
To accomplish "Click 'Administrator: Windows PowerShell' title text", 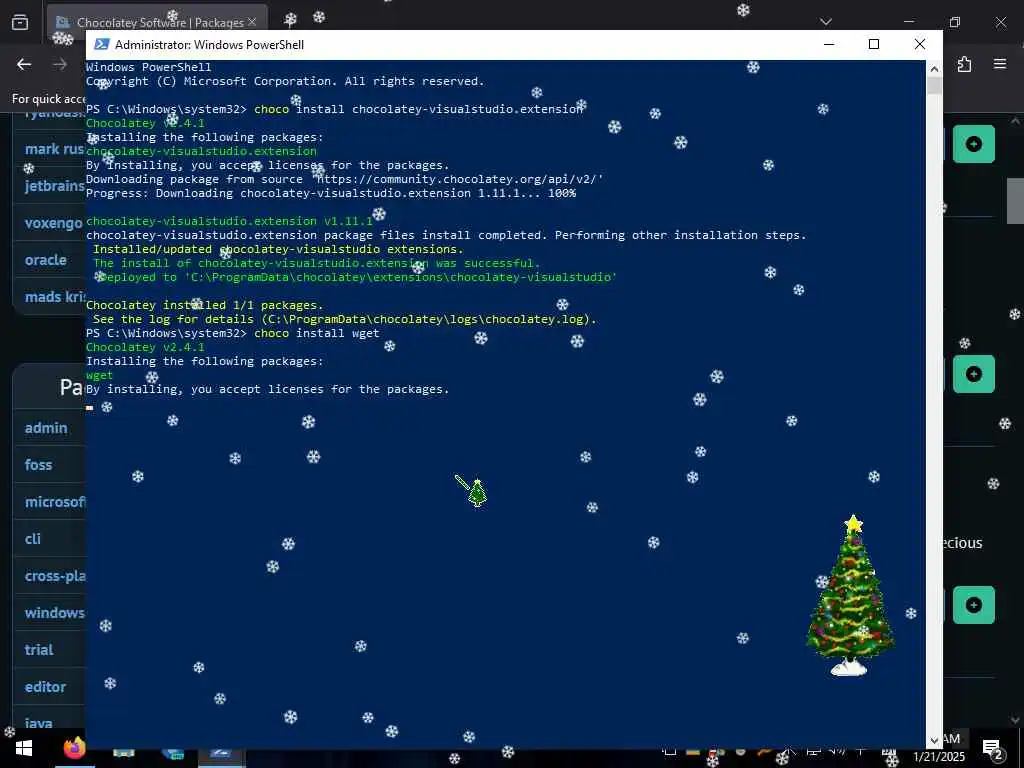I will pos(209,44).
